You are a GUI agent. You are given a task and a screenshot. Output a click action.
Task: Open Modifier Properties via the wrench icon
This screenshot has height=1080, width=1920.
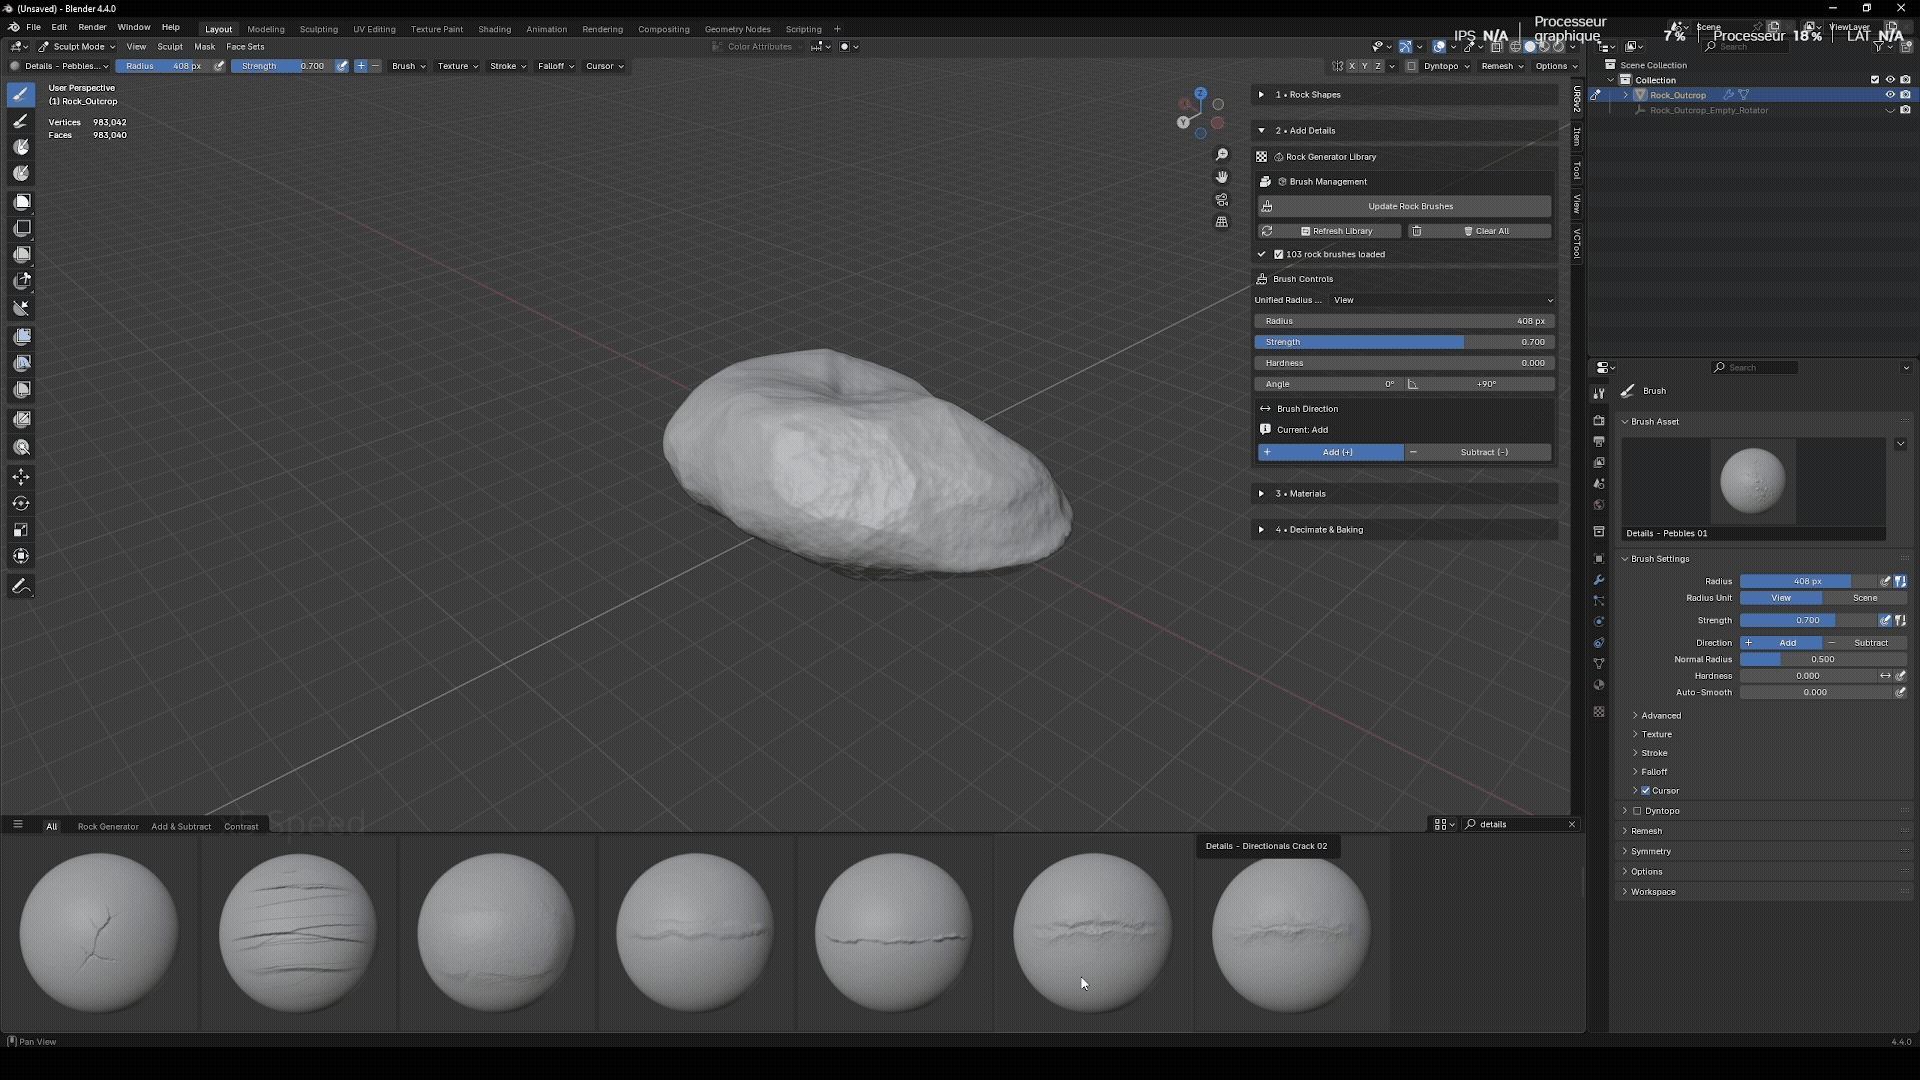tap(1598, 580)
